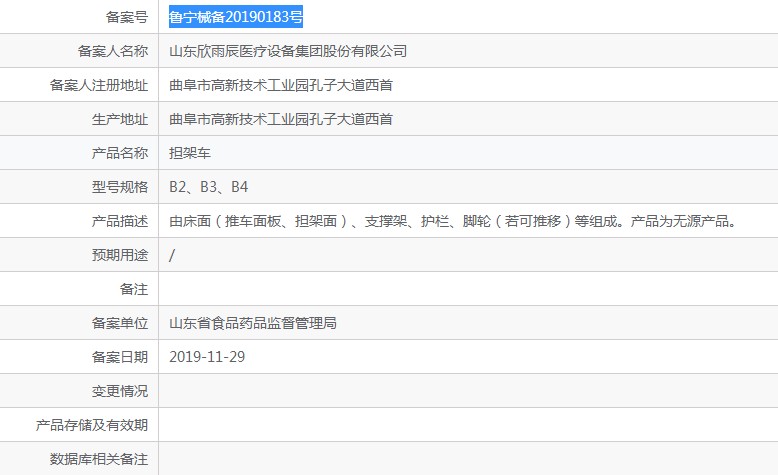Select model value B2、B3、B4

click(208, 187)
